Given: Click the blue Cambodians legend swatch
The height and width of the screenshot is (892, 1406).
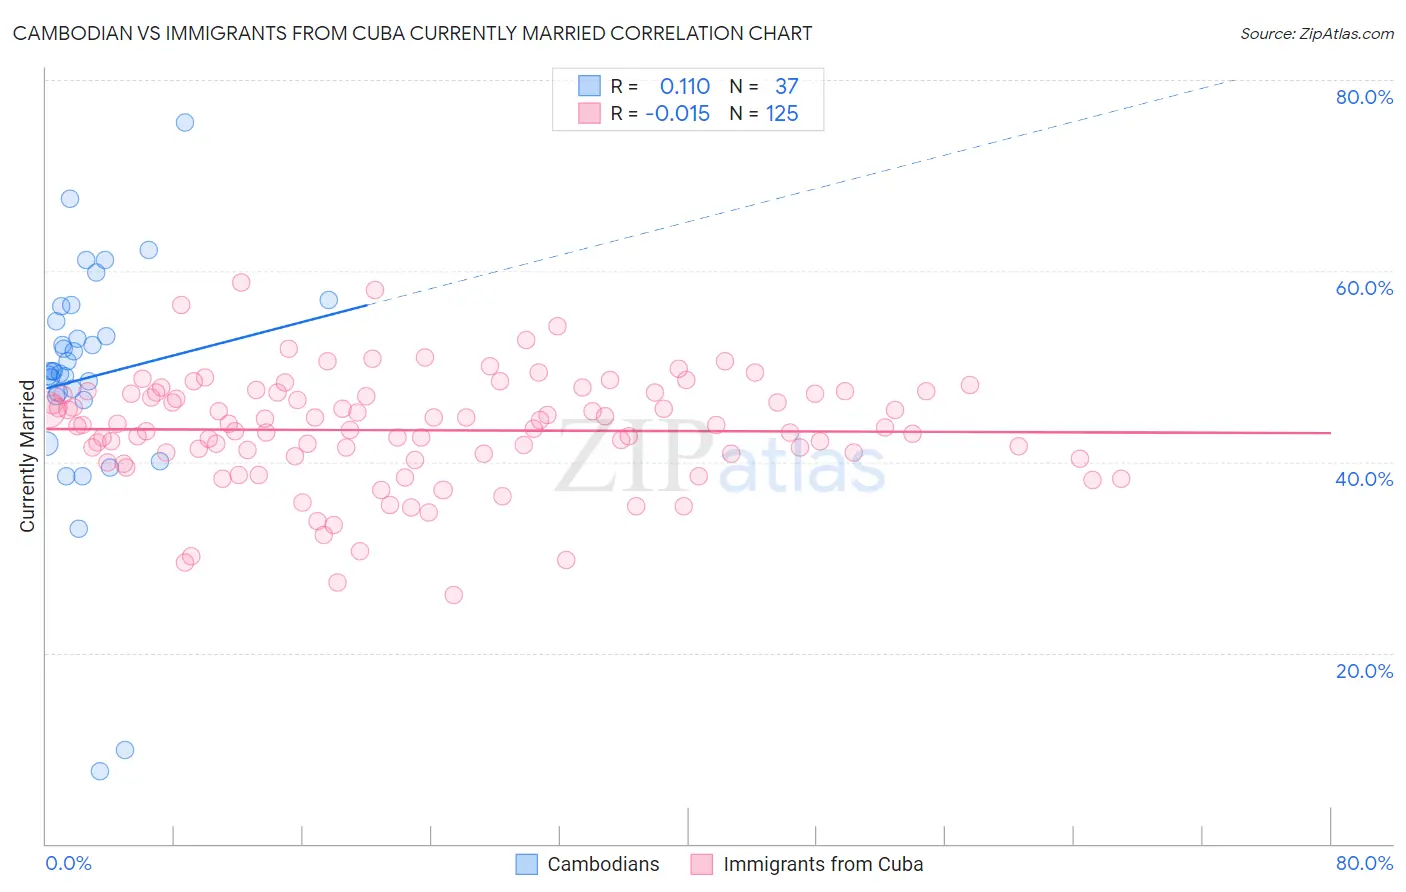Looking at the screenshot, I should (x=527, y=864).
